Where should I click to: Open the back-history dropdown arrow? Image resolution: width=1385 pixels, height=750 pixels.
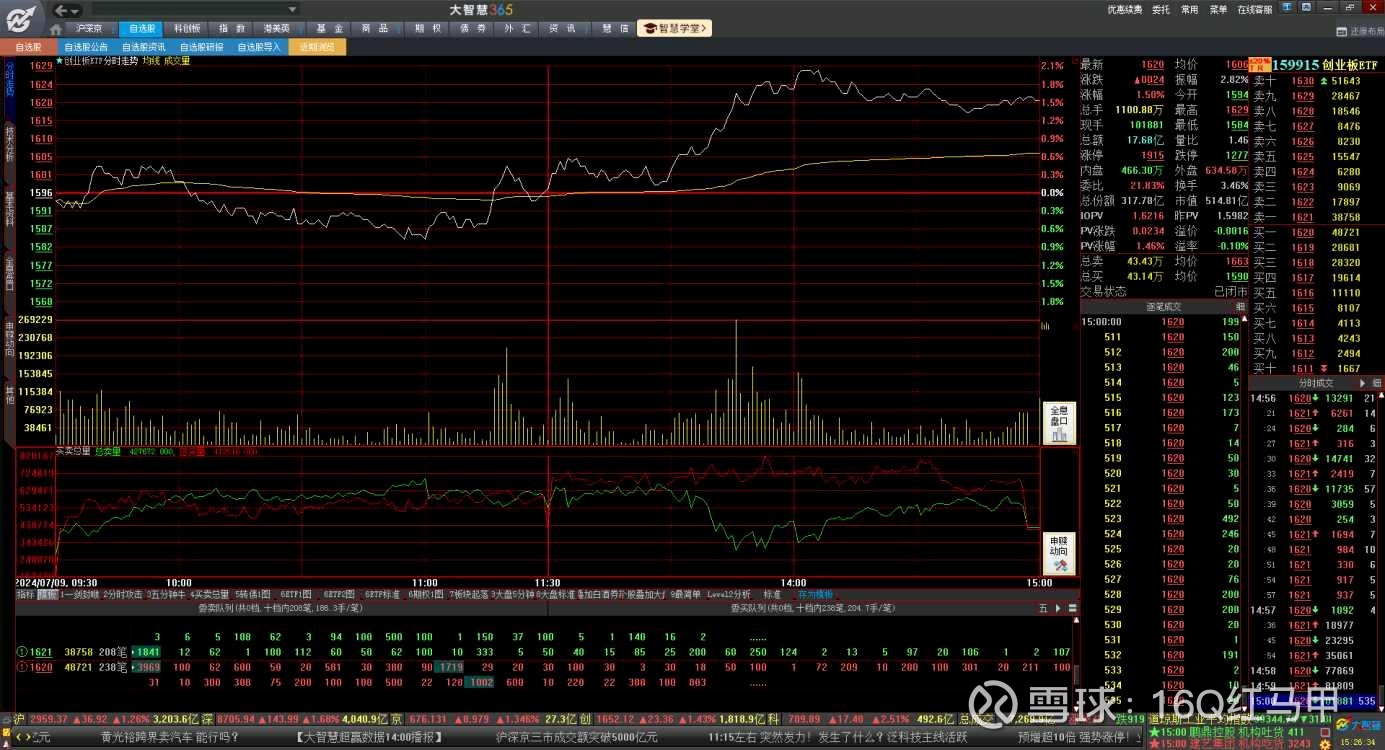click(76, 10)
